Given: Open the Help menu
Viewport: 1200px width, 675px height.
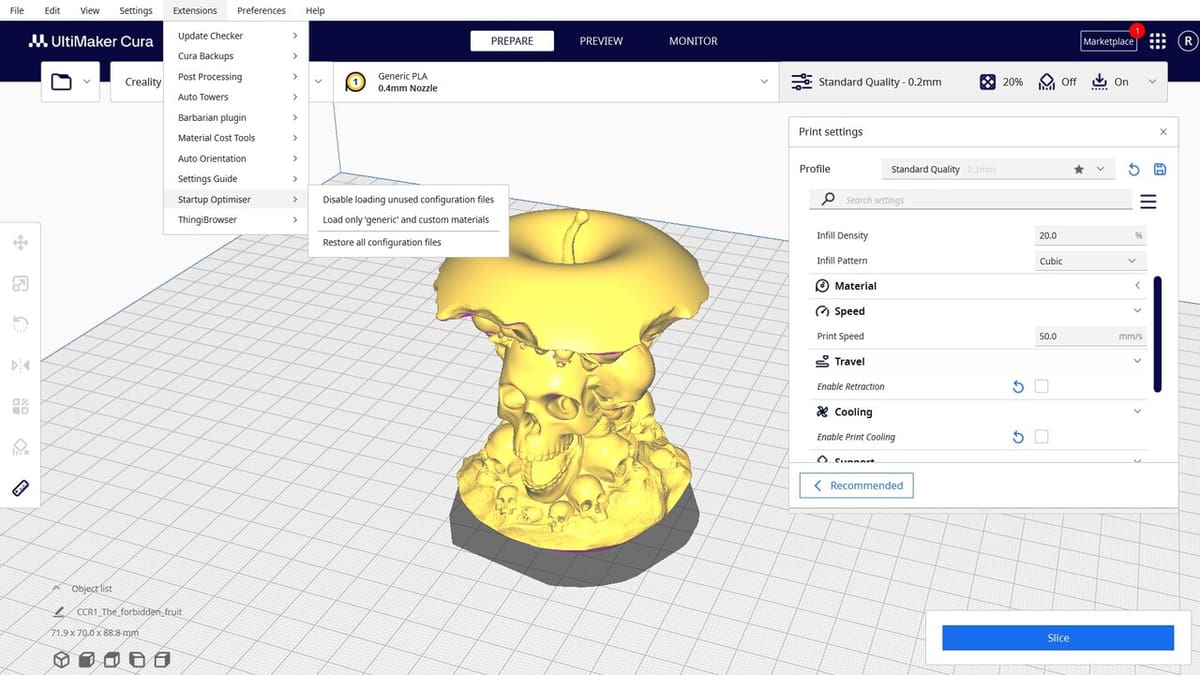Looking at the screenshot, I should tap(315, 10).
